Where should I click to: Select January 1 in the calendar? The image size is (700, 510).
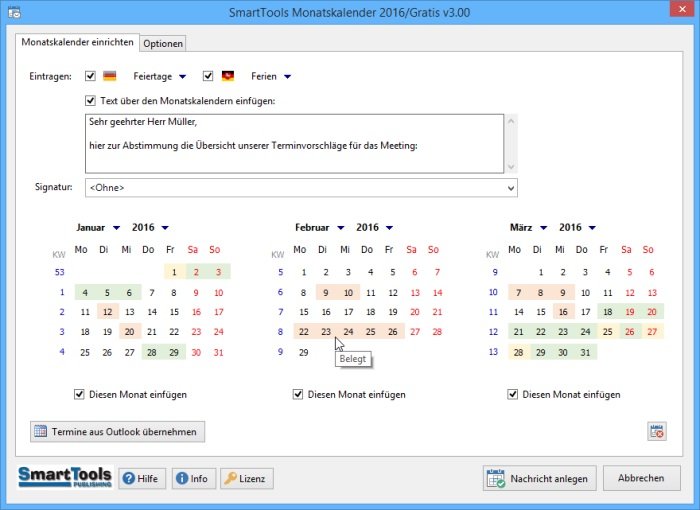point(175,272)
